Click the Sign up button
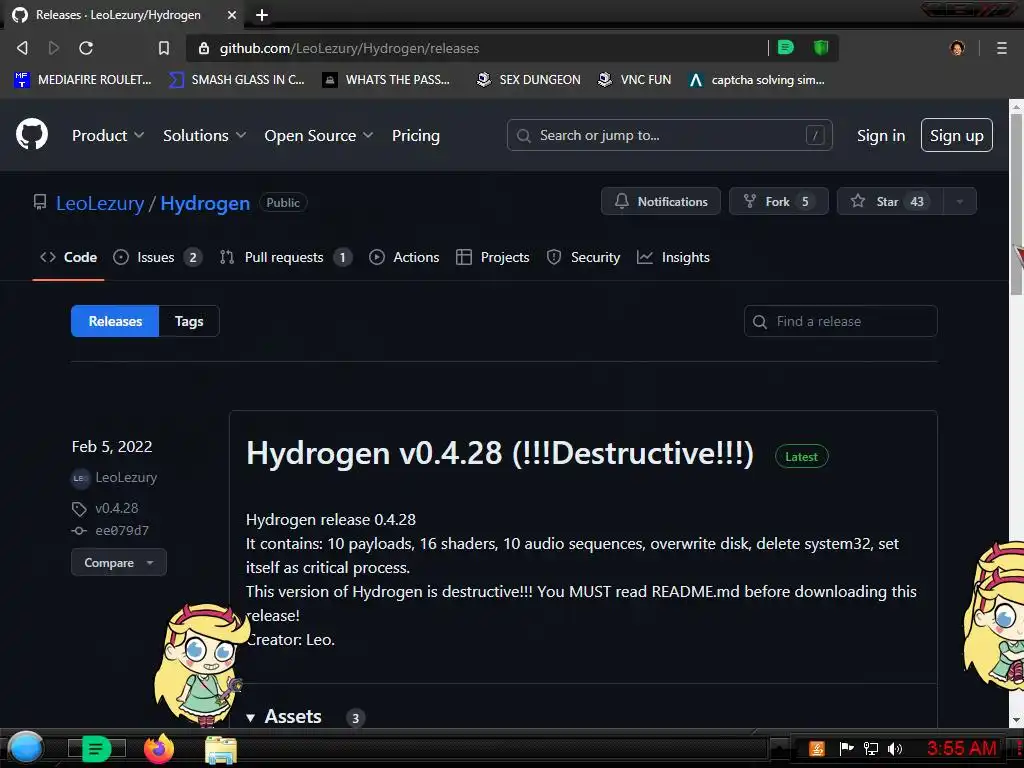This screenshot has height=768, width=1024. pos(957,135)
